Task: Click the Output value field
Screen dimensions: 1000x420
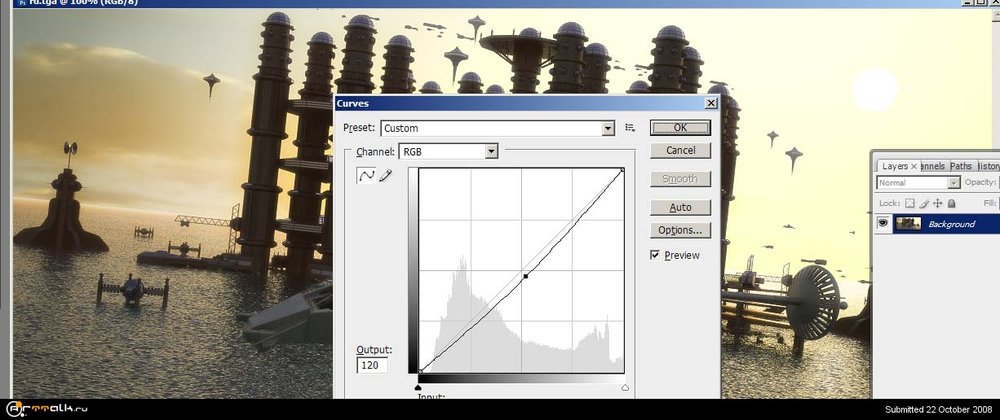Action: 372,366
